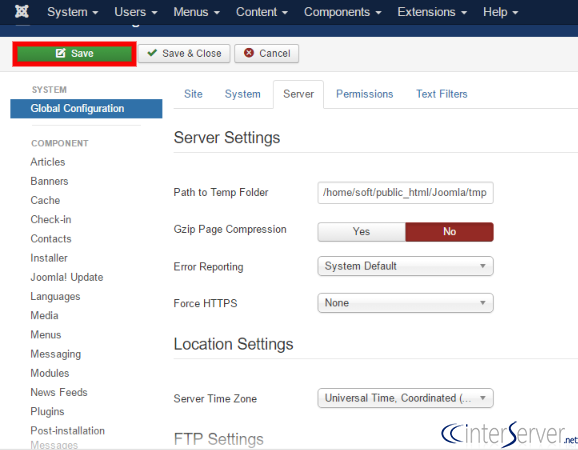Click the red X icon on Cancel

tap(249, 53)
